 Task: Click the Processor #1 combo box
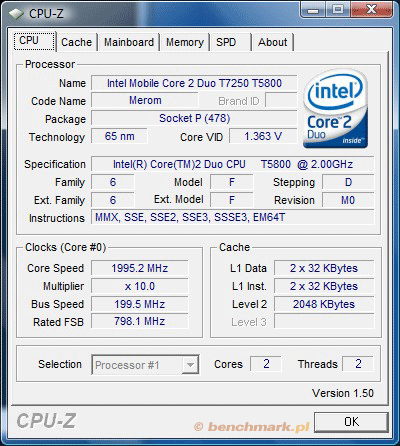click(x=145, y=365)
